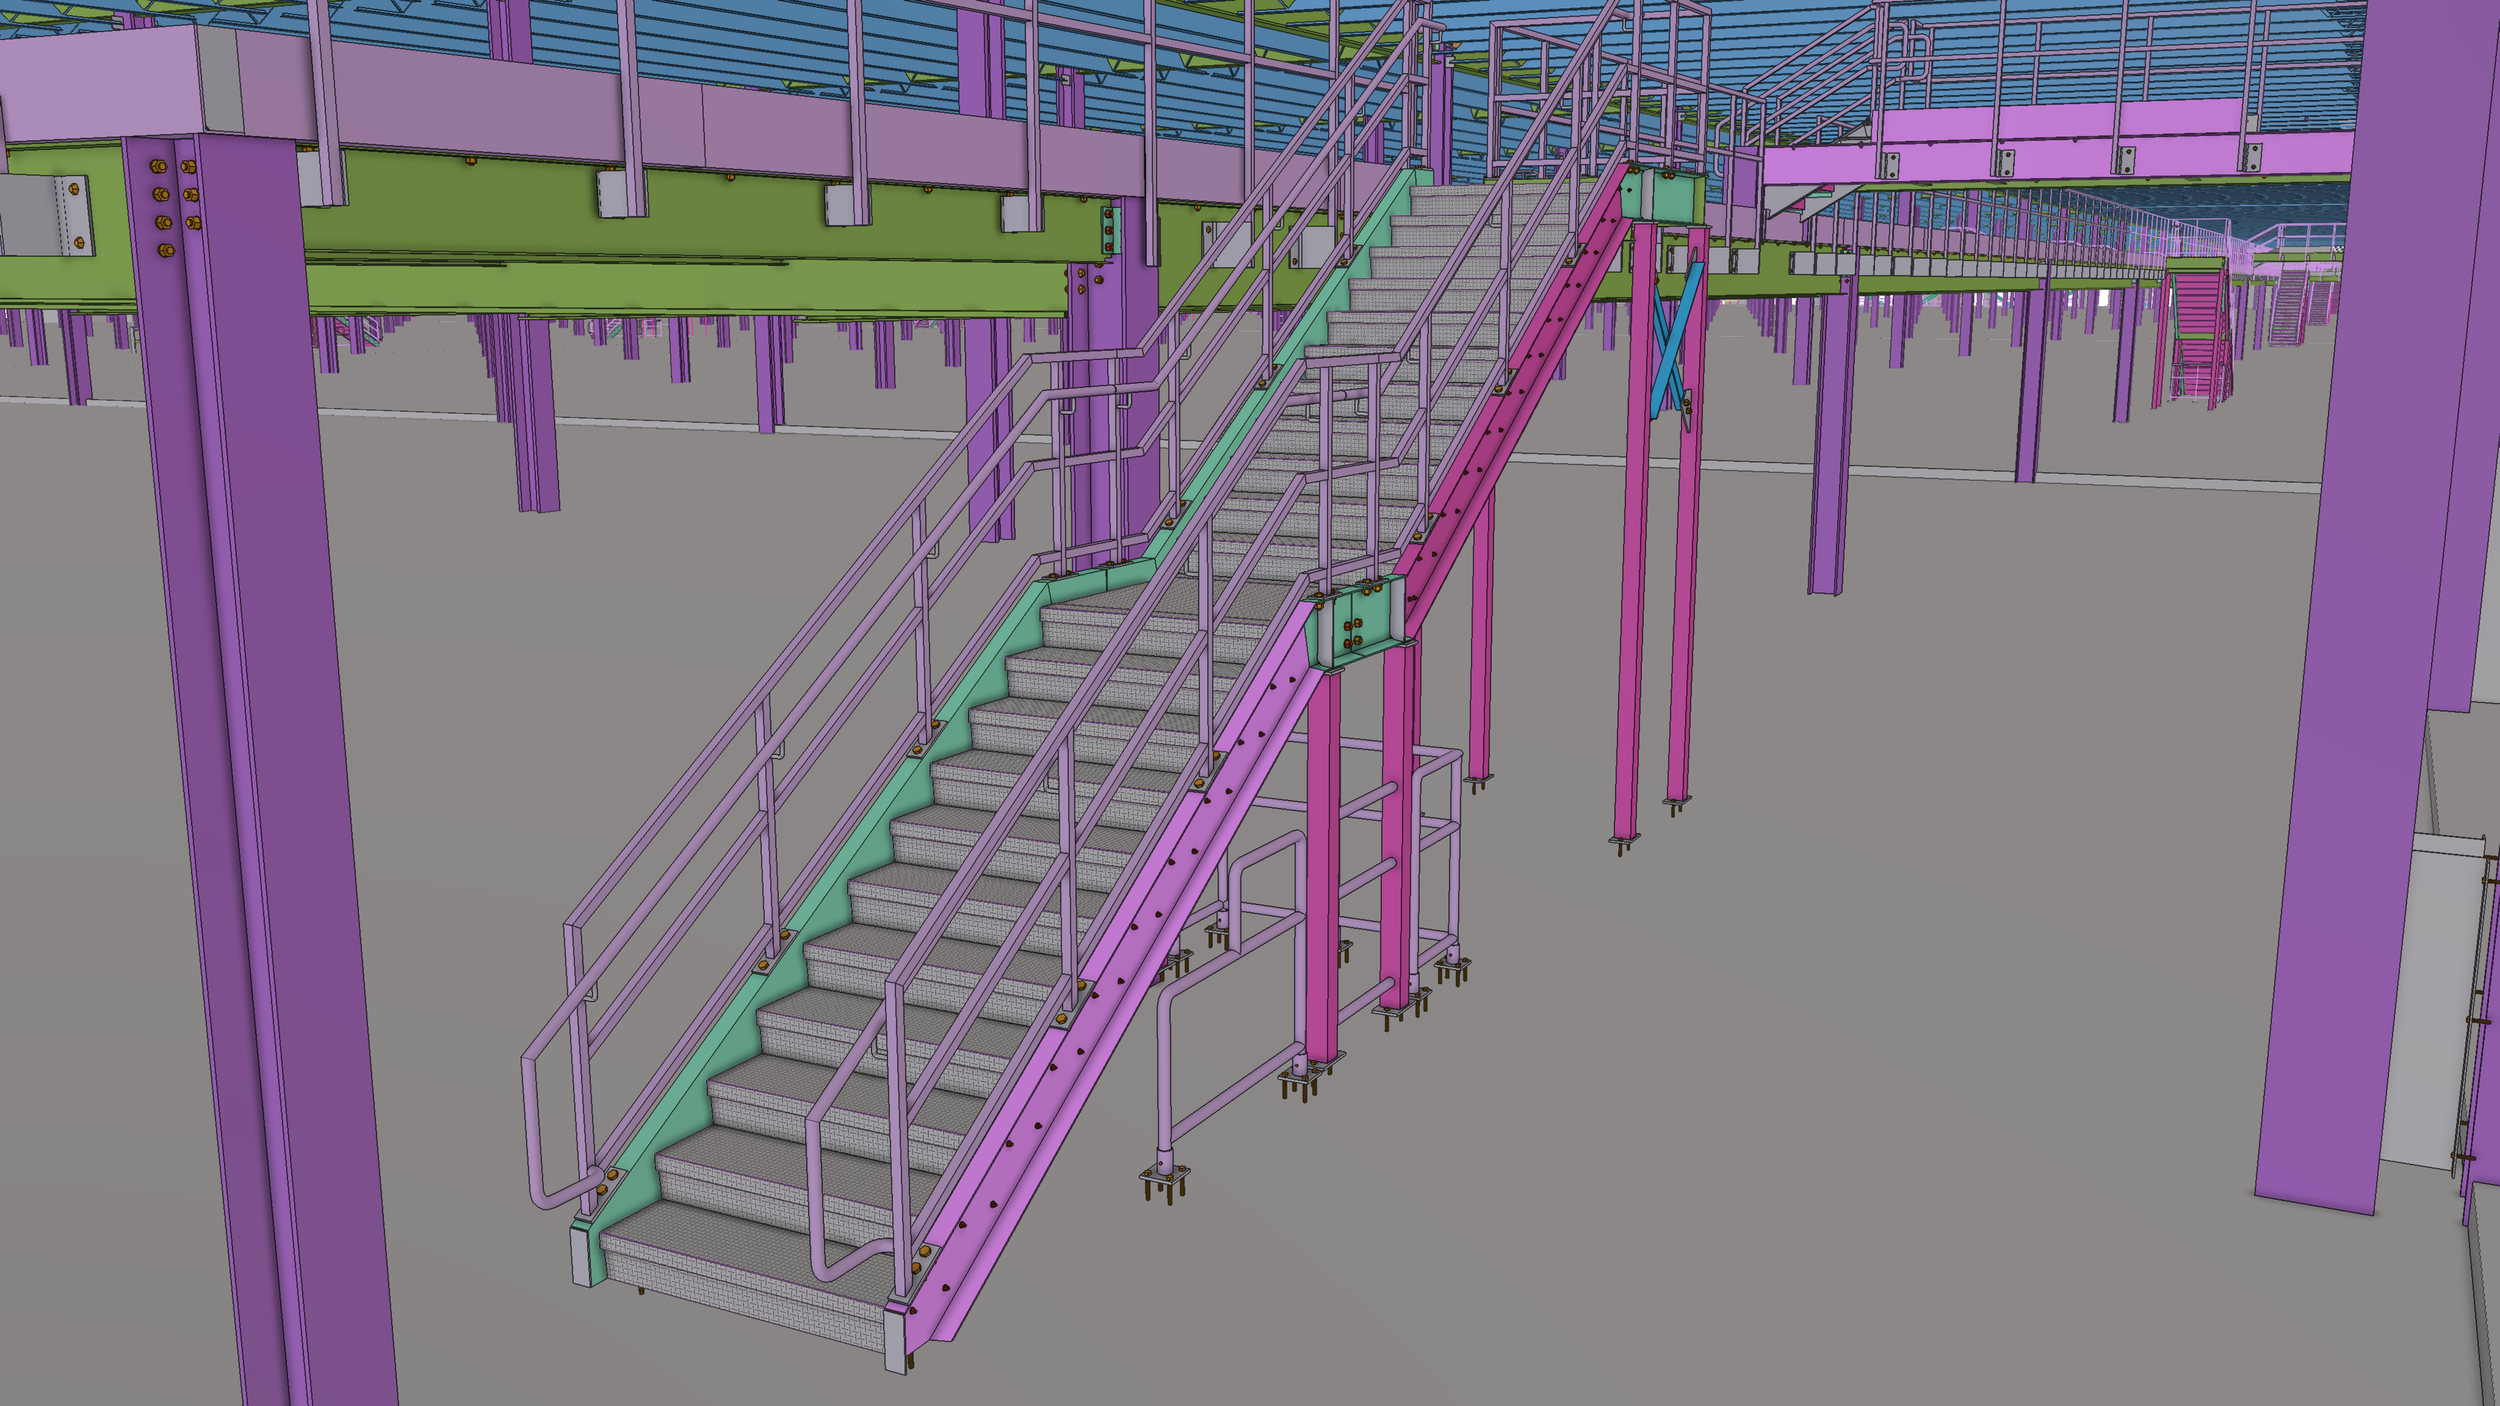Select the orange bolt group on left column
The image size is (2500, 1406).
[x=174, y=207]
